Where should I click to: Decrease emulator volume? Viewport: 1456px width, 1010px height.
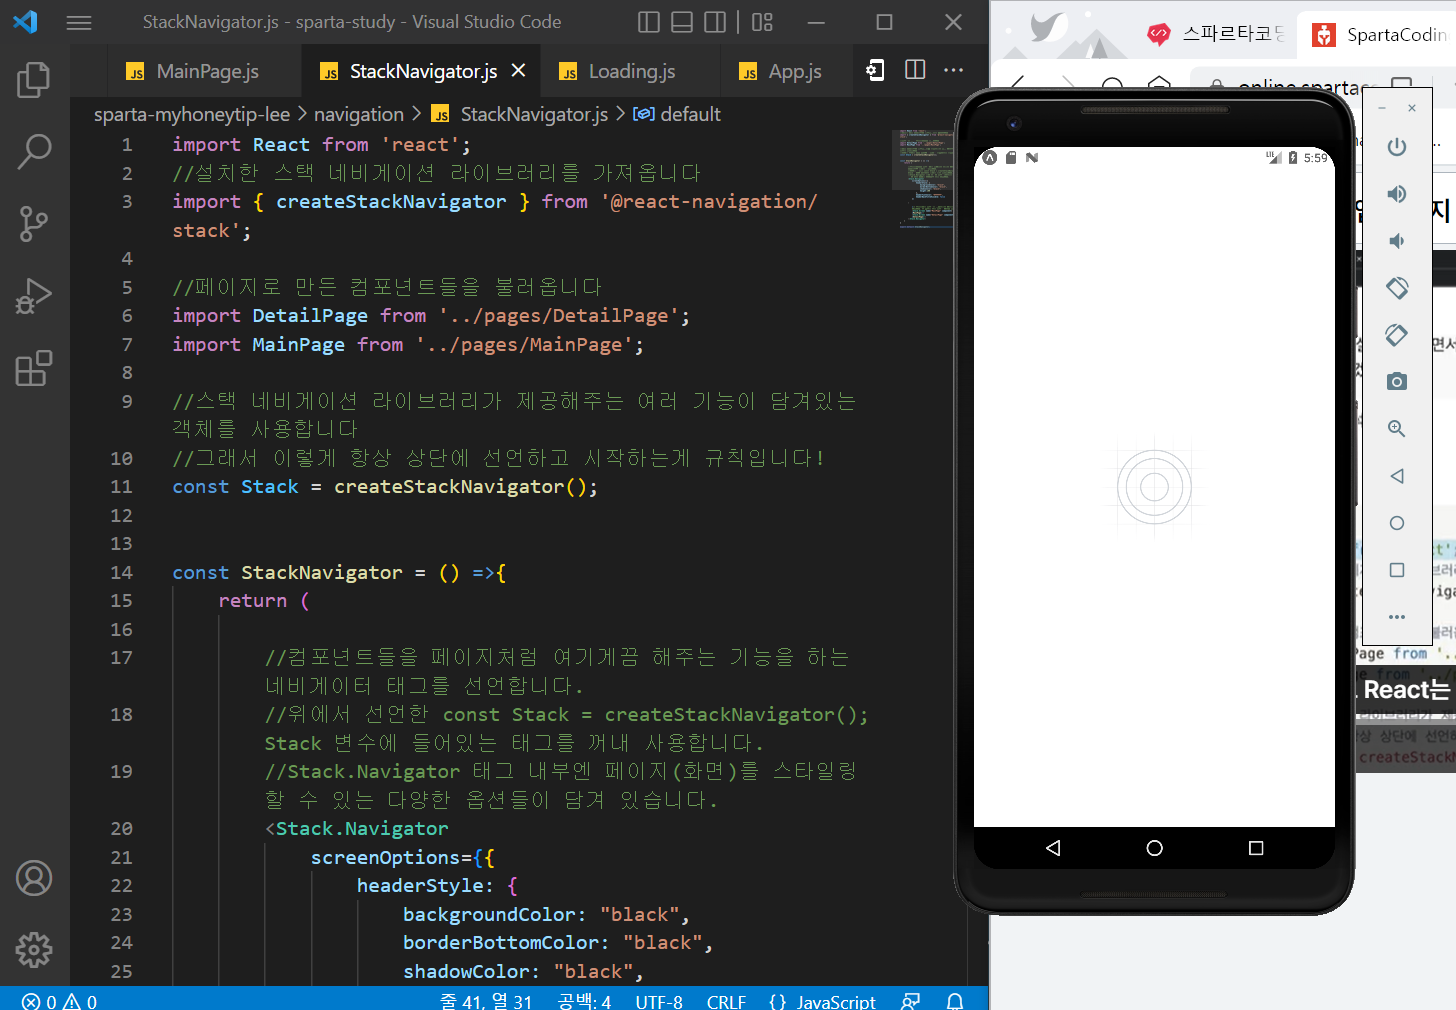click(1397, 241)
